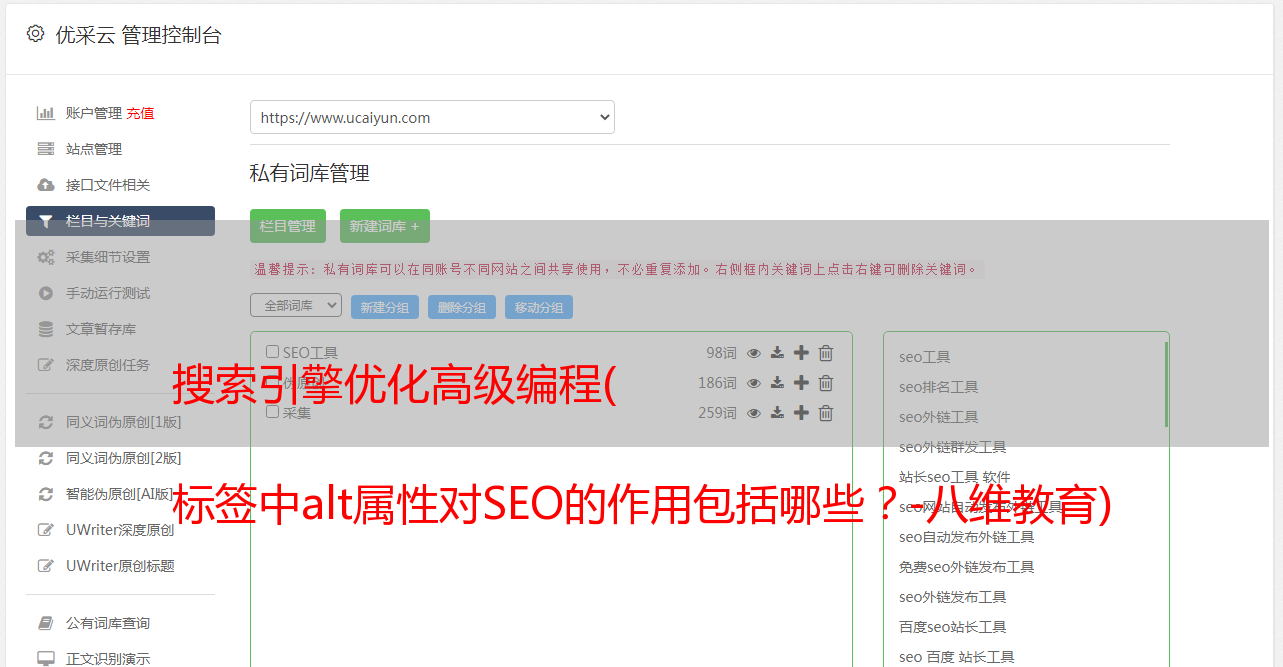Click the red 充值 link
The width and height of the screenshot is (1283, 667).
point(140,113)
